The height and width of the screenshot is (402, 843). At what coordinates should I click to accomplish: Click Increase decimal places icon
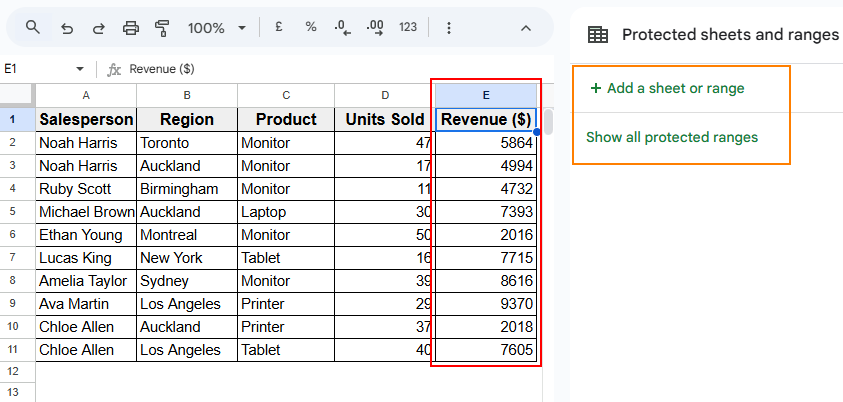pyautogui.click(x=375, y=28)
